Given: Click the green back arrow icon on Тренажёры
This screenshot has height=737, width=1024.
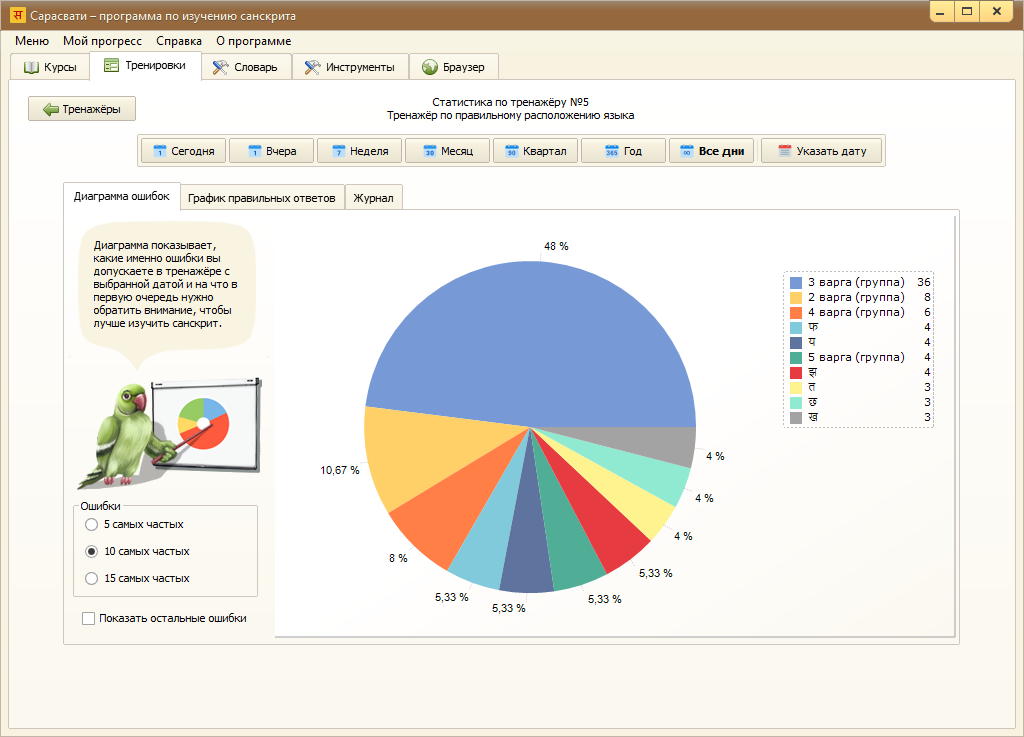Looking at the screenshot, I should point(50,109).
